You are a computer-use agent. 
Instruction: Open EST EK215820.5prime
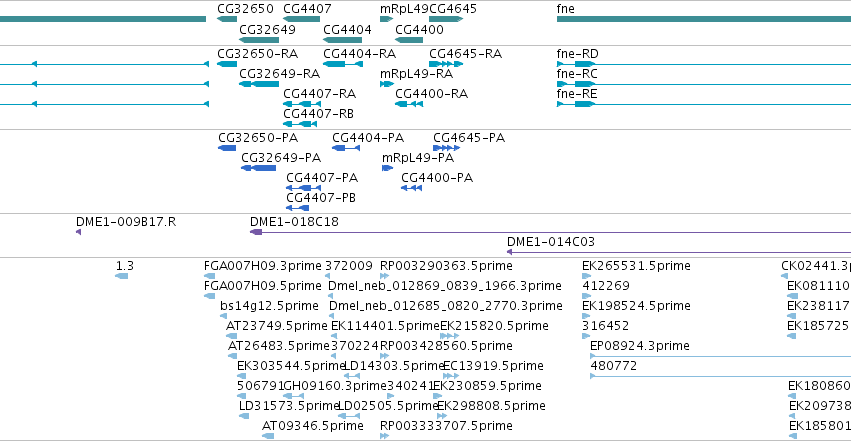coord(494,326)
